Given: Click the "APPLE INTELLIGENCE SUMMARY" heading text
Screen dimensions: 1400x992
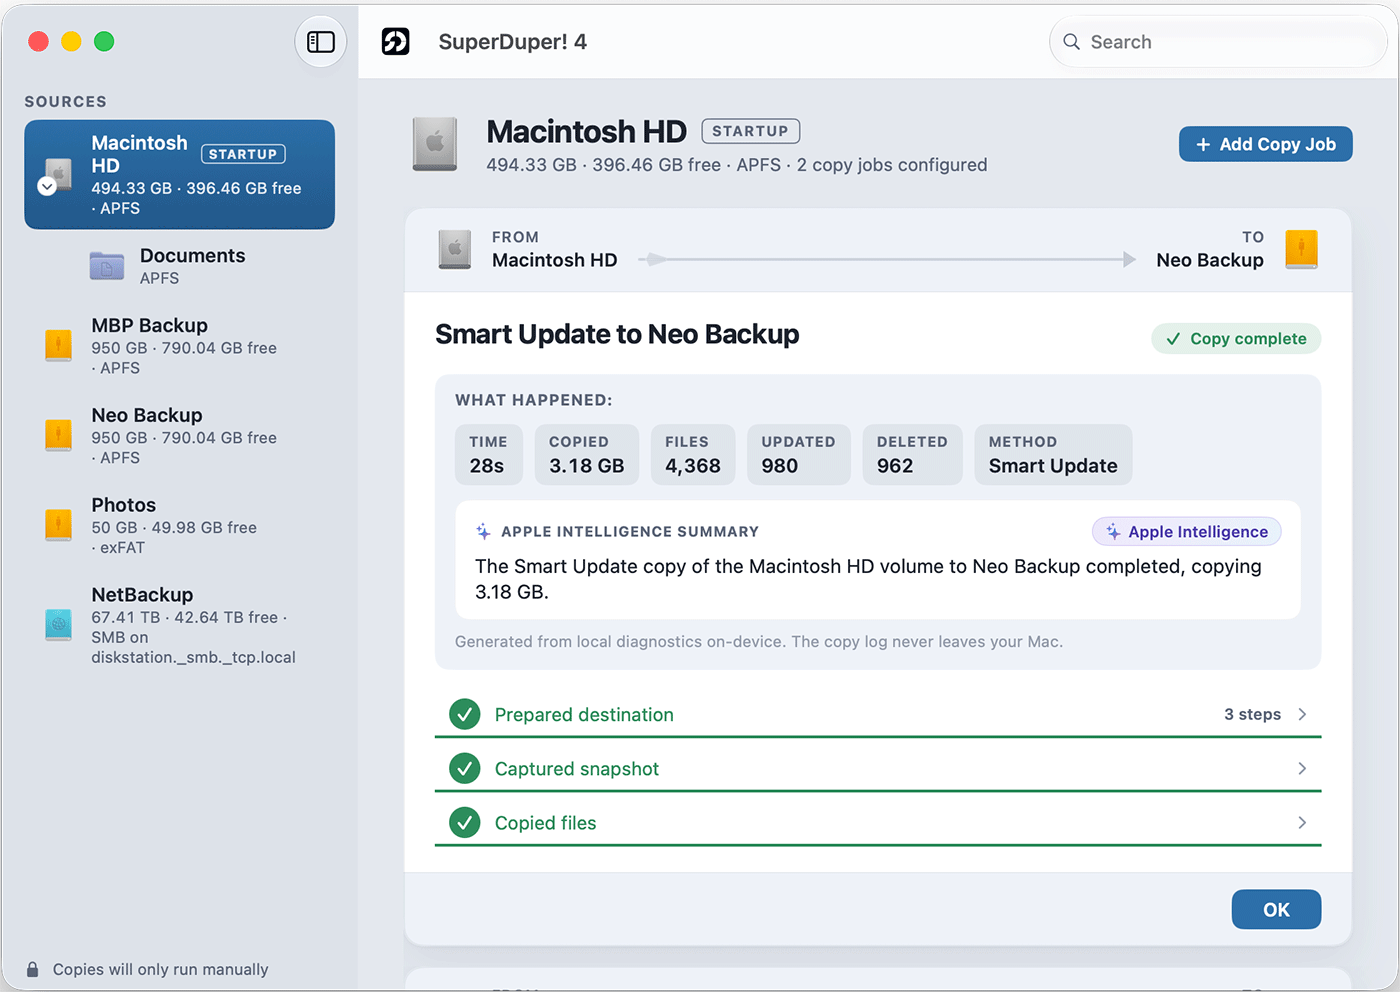Looking at the screenshot, I should click(x=630, y=531).
